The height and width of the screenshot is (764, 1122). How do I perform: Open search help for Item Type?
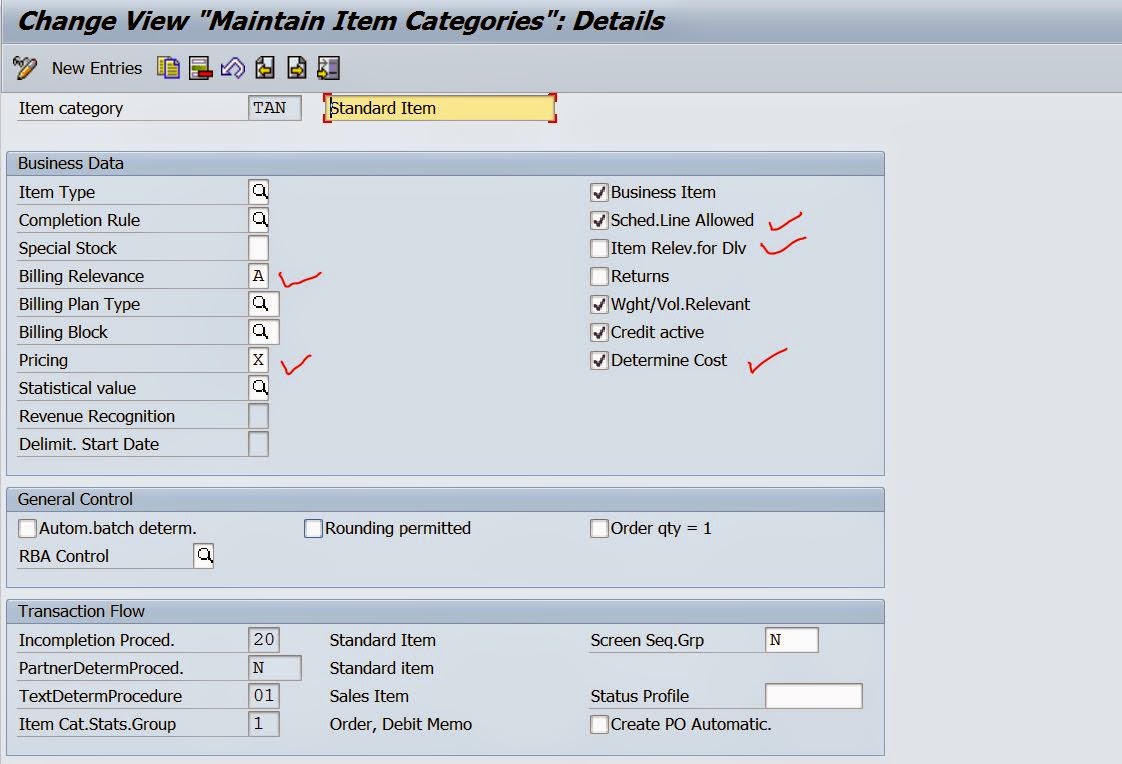[x=259, y=191]
